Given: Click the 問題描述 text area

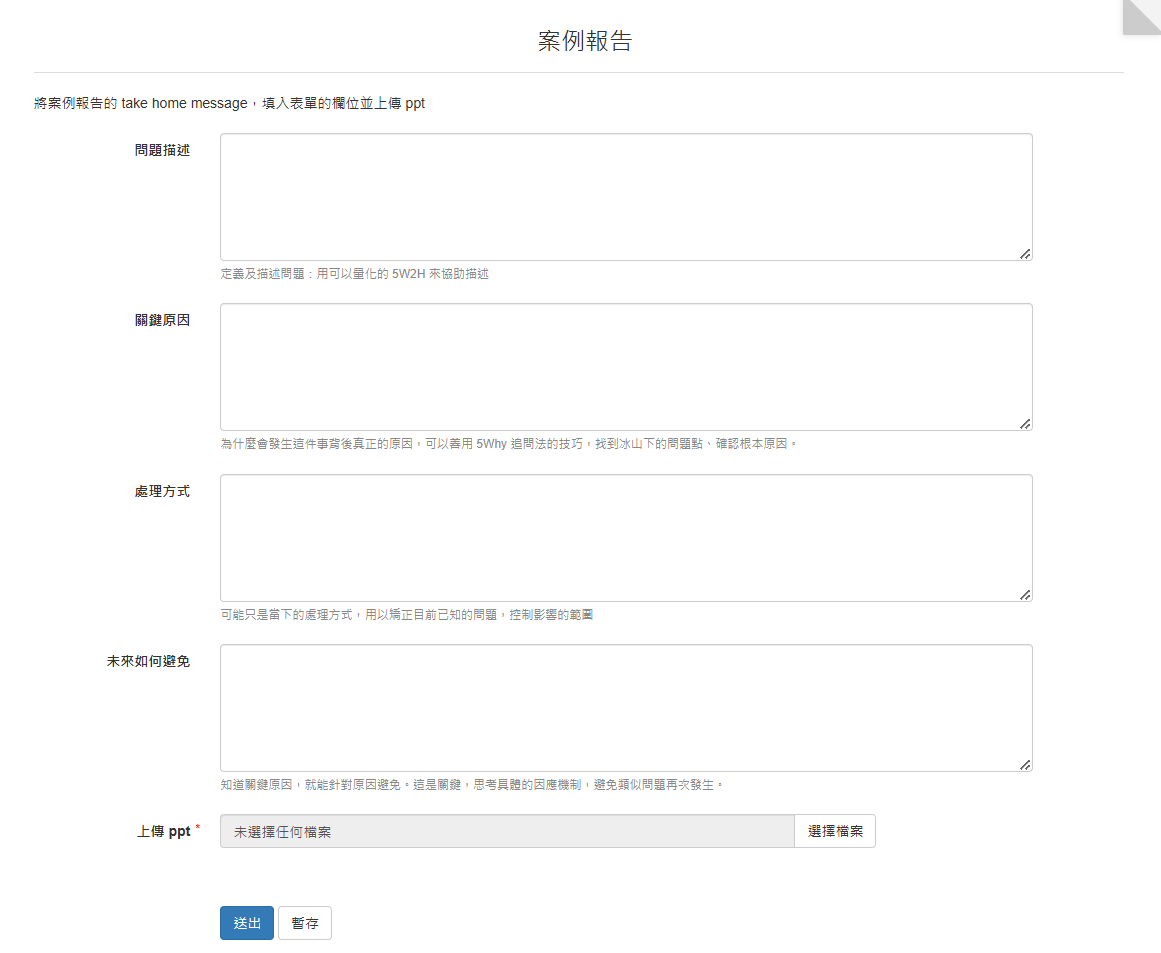Looking at the screenshot, I should coord(626,197).
